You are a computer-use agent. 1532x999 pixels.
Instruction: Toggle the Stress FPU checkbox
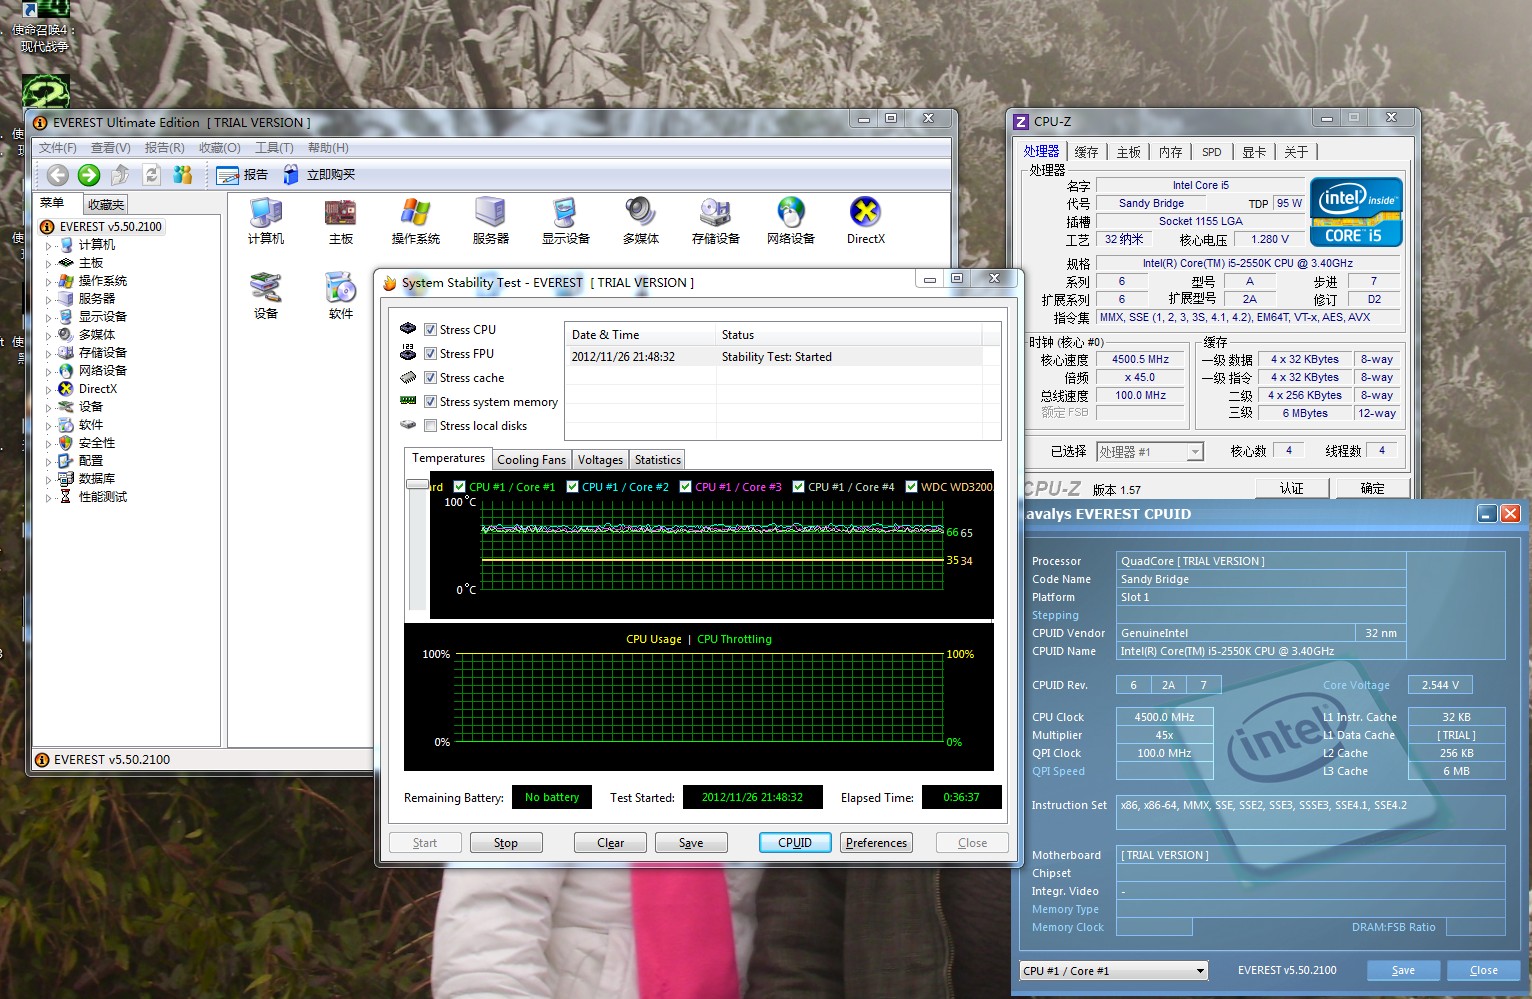tap(430, 354)
